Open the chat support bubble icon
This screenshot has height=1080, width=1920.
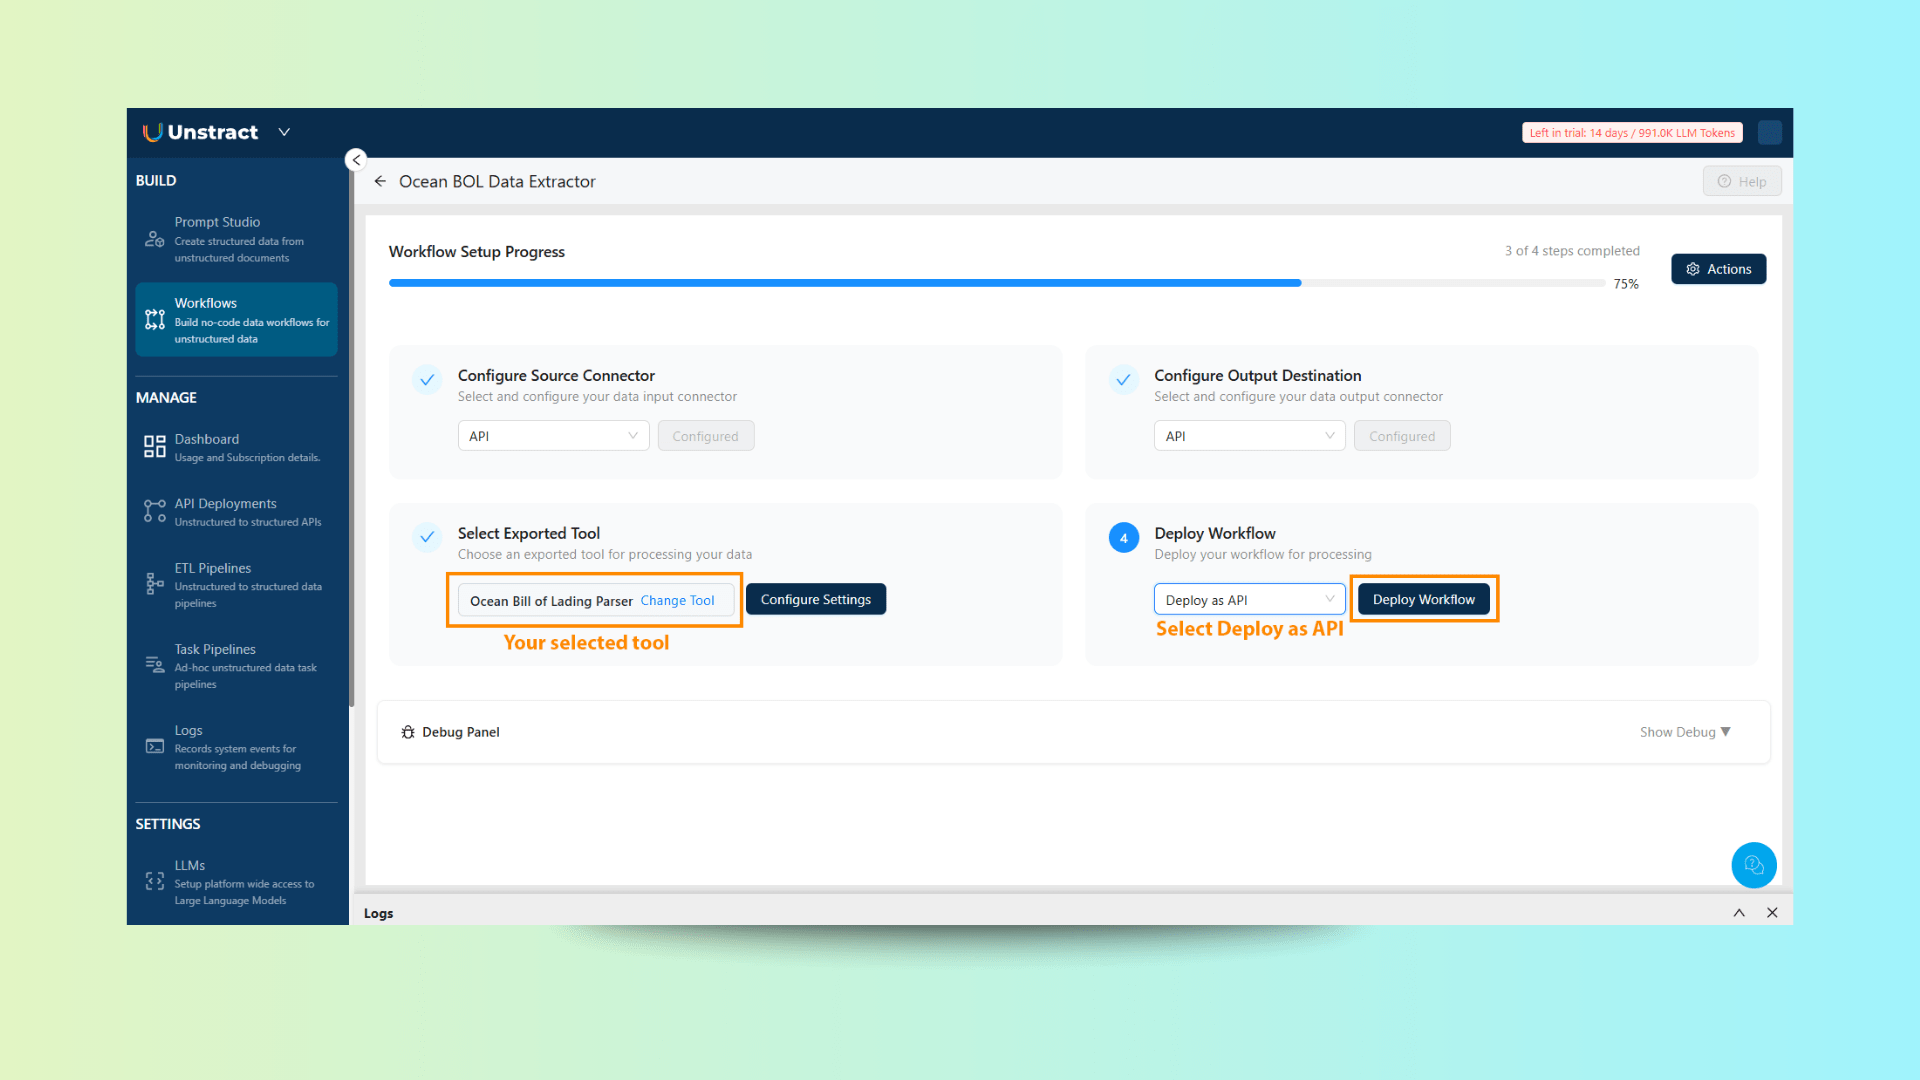[1753, 865]
